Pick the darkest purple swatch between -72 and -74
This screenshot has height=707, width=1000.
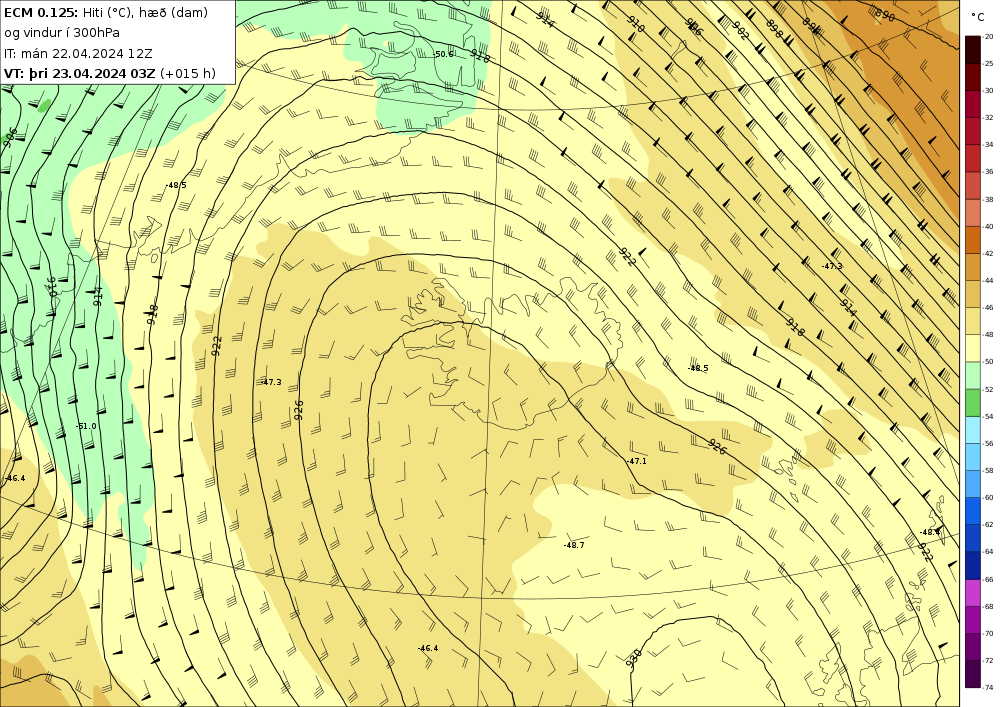coord(973,674)
